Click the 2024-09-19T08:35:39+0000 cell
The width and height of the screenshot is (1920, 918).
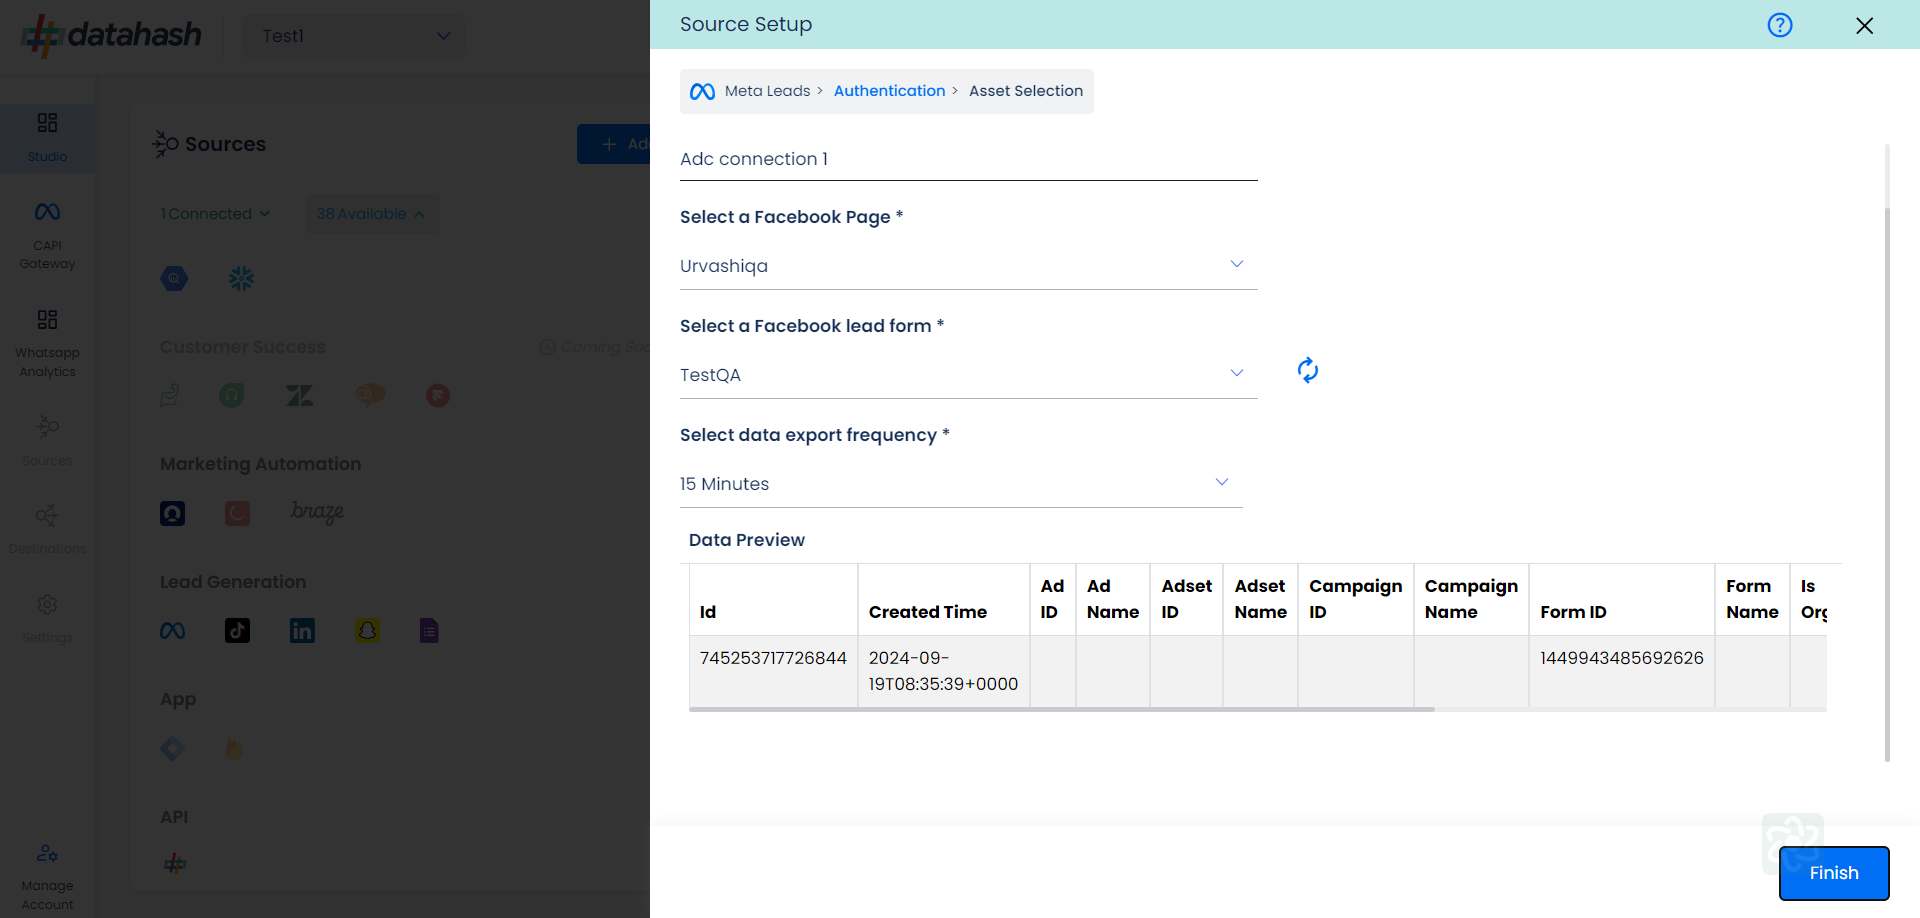click(943, 671)
